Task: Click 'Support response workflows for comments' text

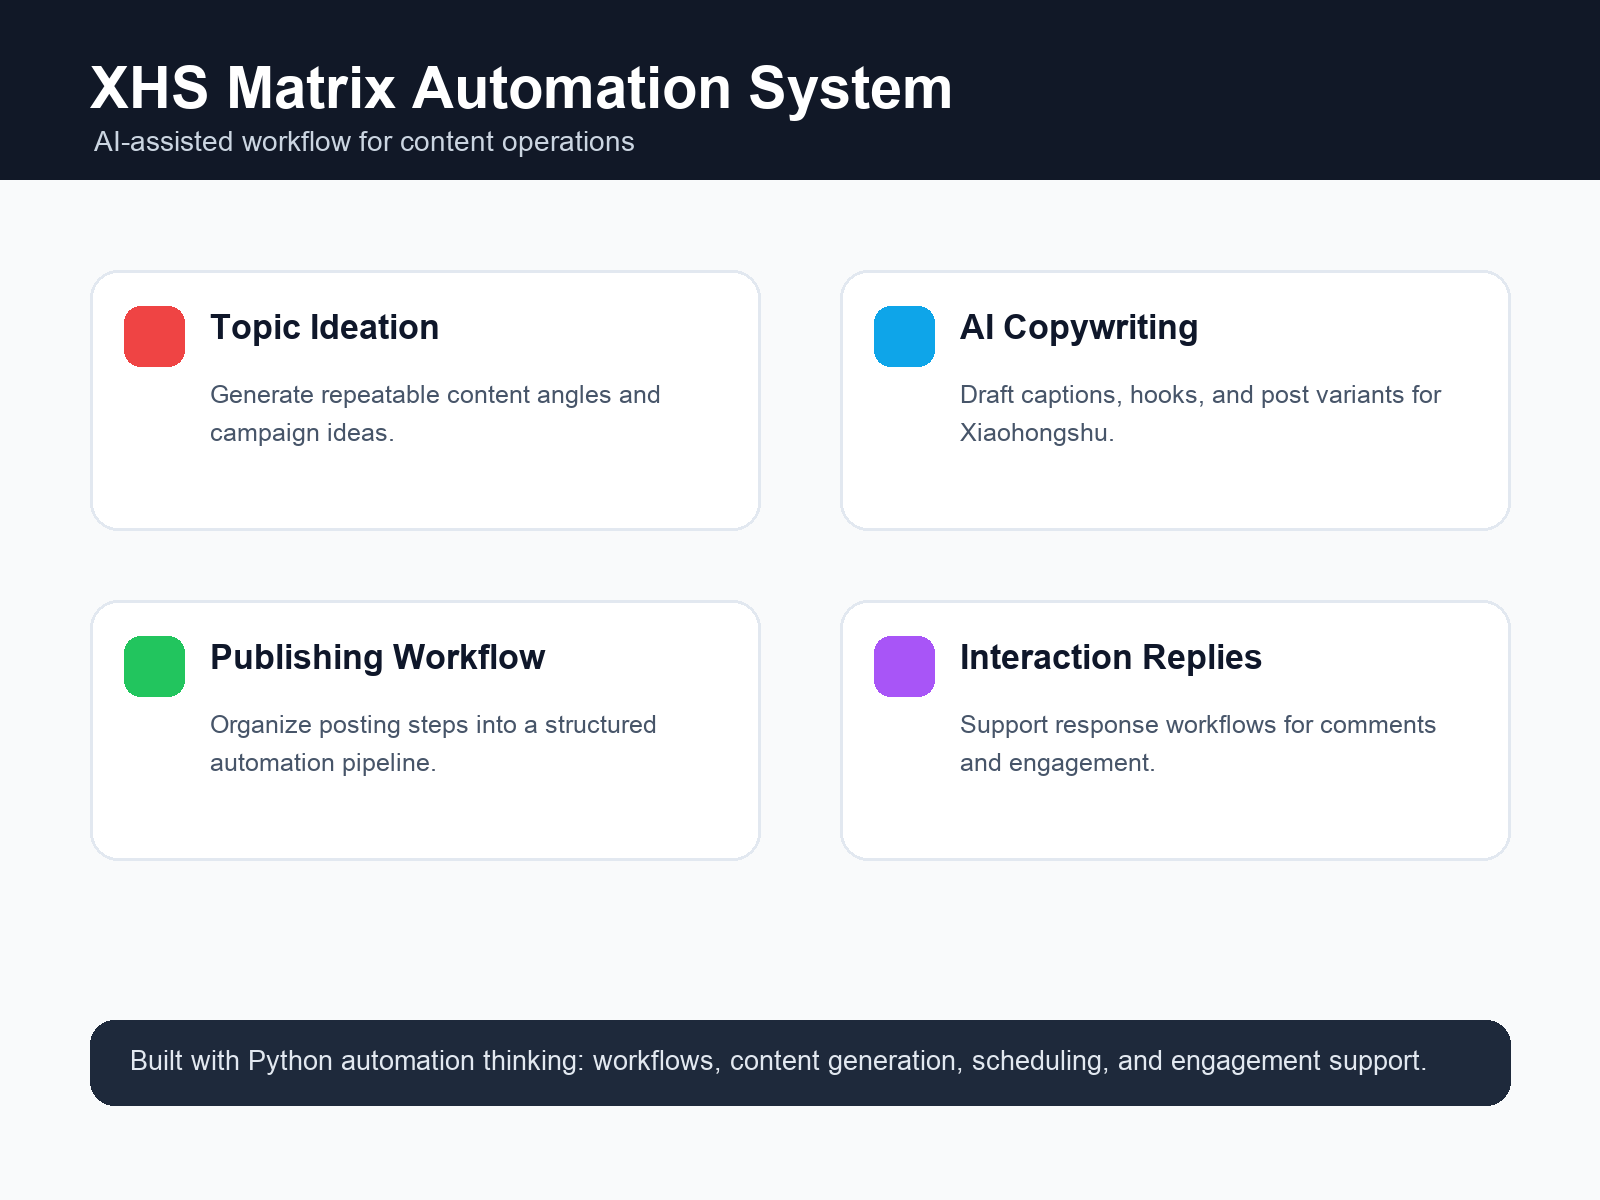Action: 1198,743
